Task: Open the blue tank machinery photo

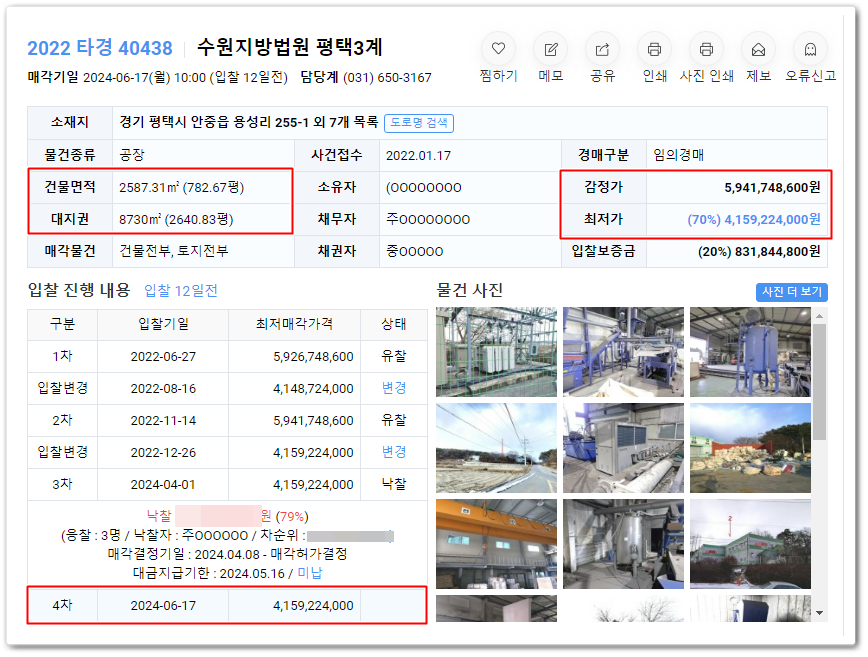Action: 750,352
